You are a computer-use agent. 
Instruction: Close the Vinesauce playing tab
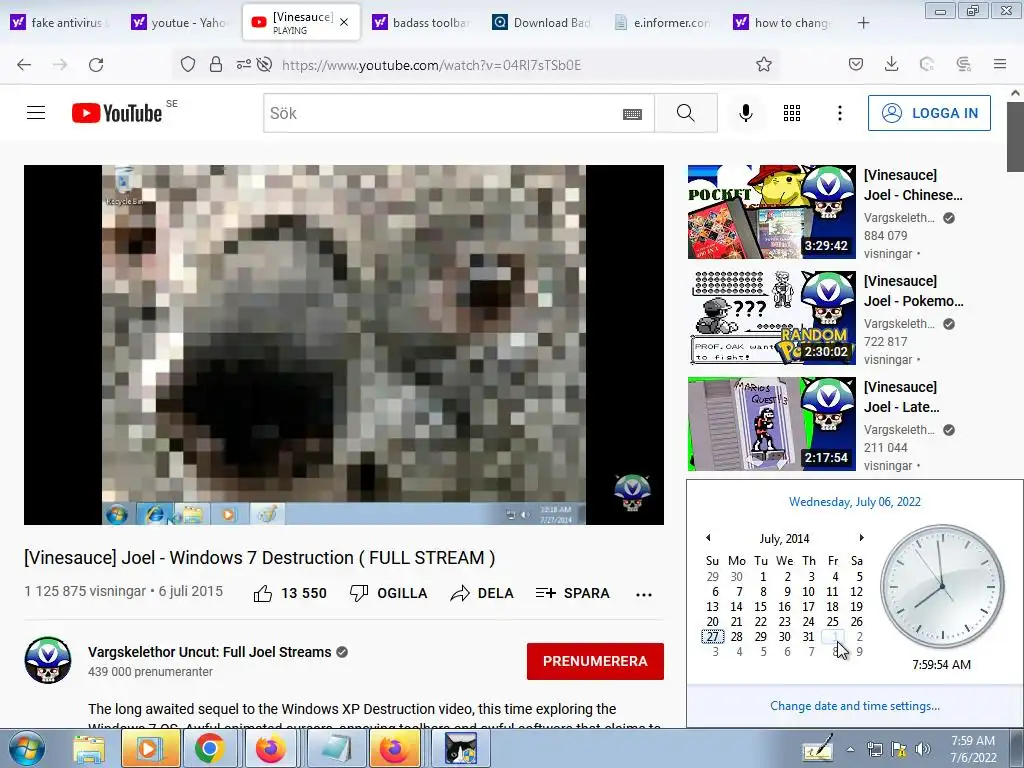[344, 22]
